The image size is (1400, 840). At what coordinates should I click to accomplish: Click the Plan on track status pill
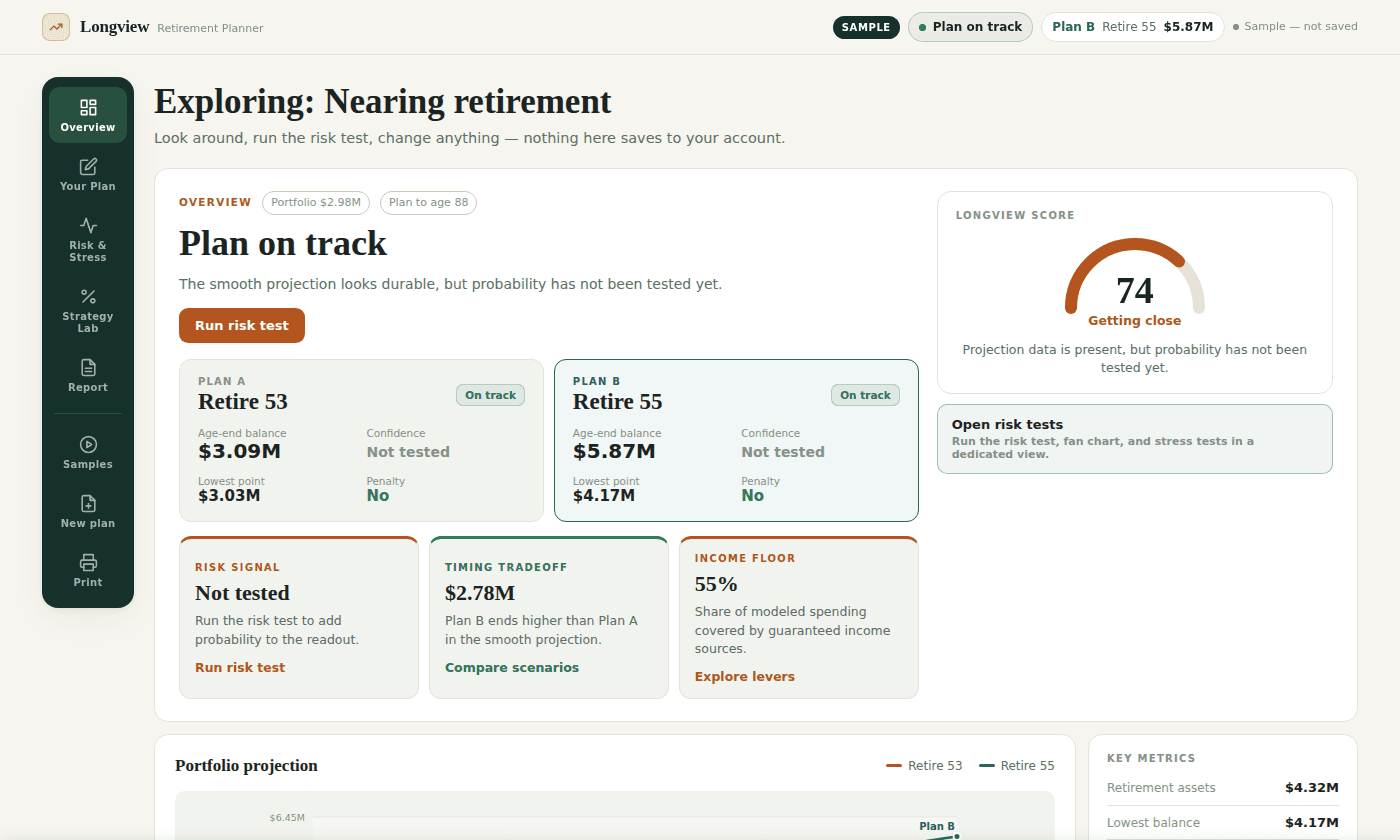point(970,27)
